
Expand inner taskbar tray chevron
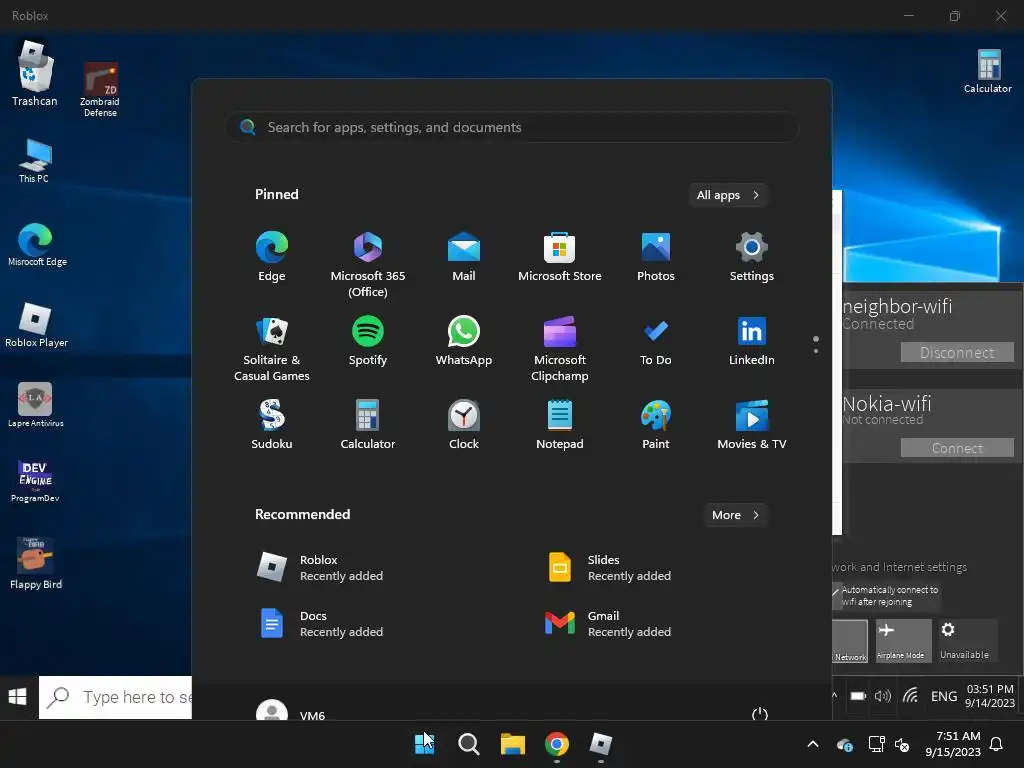pyautogui.click(x=835, y=696)
